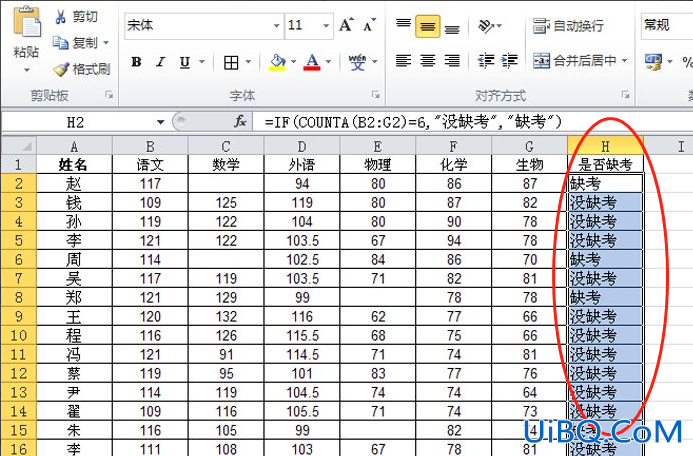The image size is (693, 456).
Task: Open the Alignment (对齐方式) dialog launcher
Action: point(625,95)
